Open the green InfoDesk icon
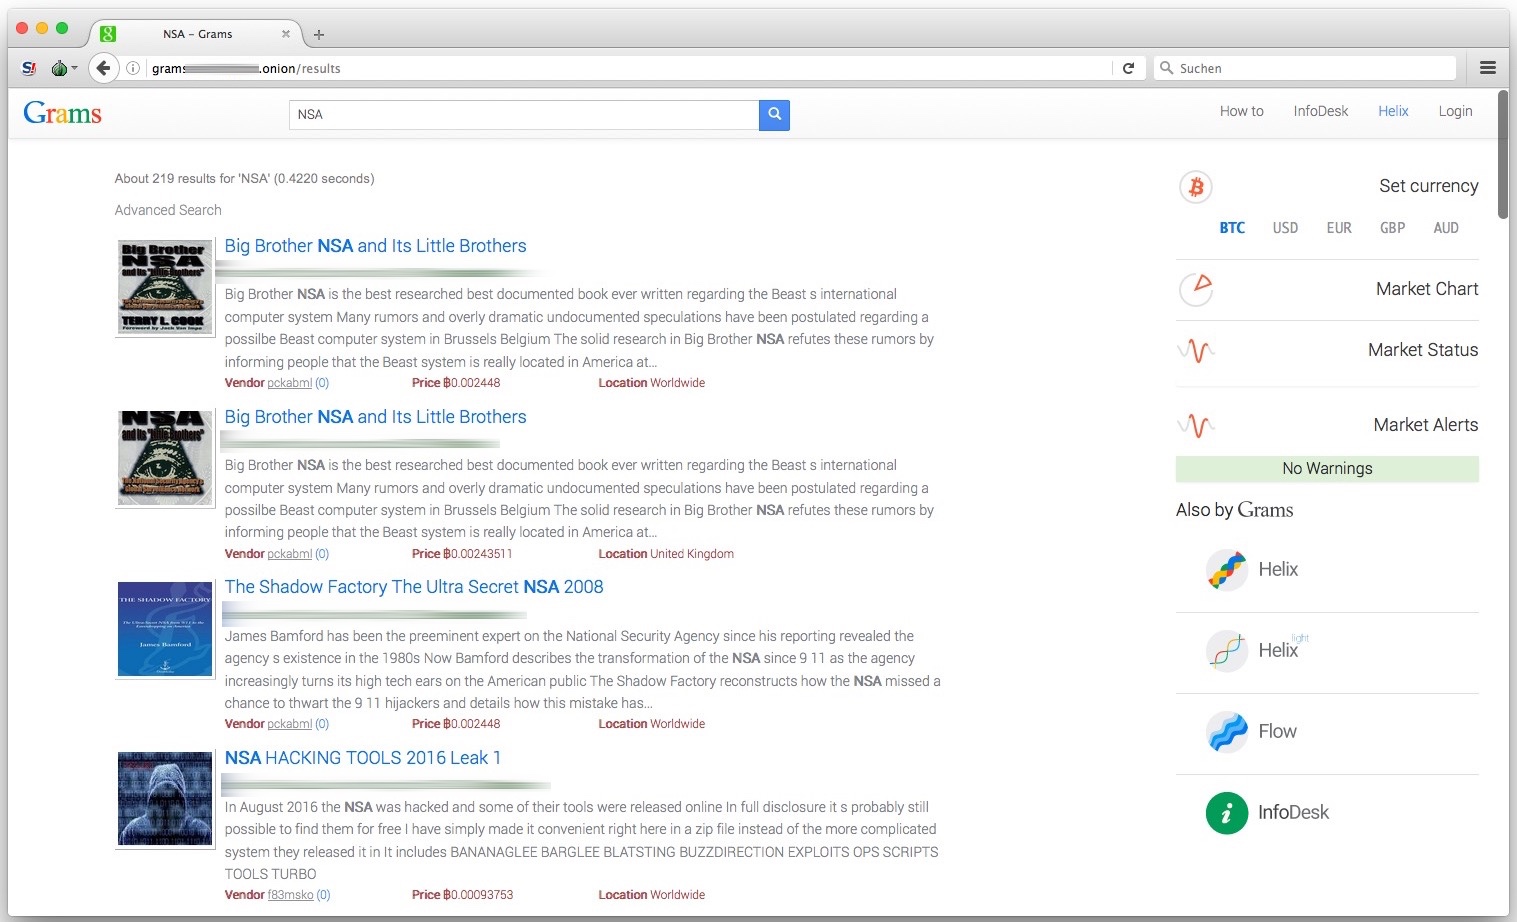 pyautogui.click(x=1227, y=813)
